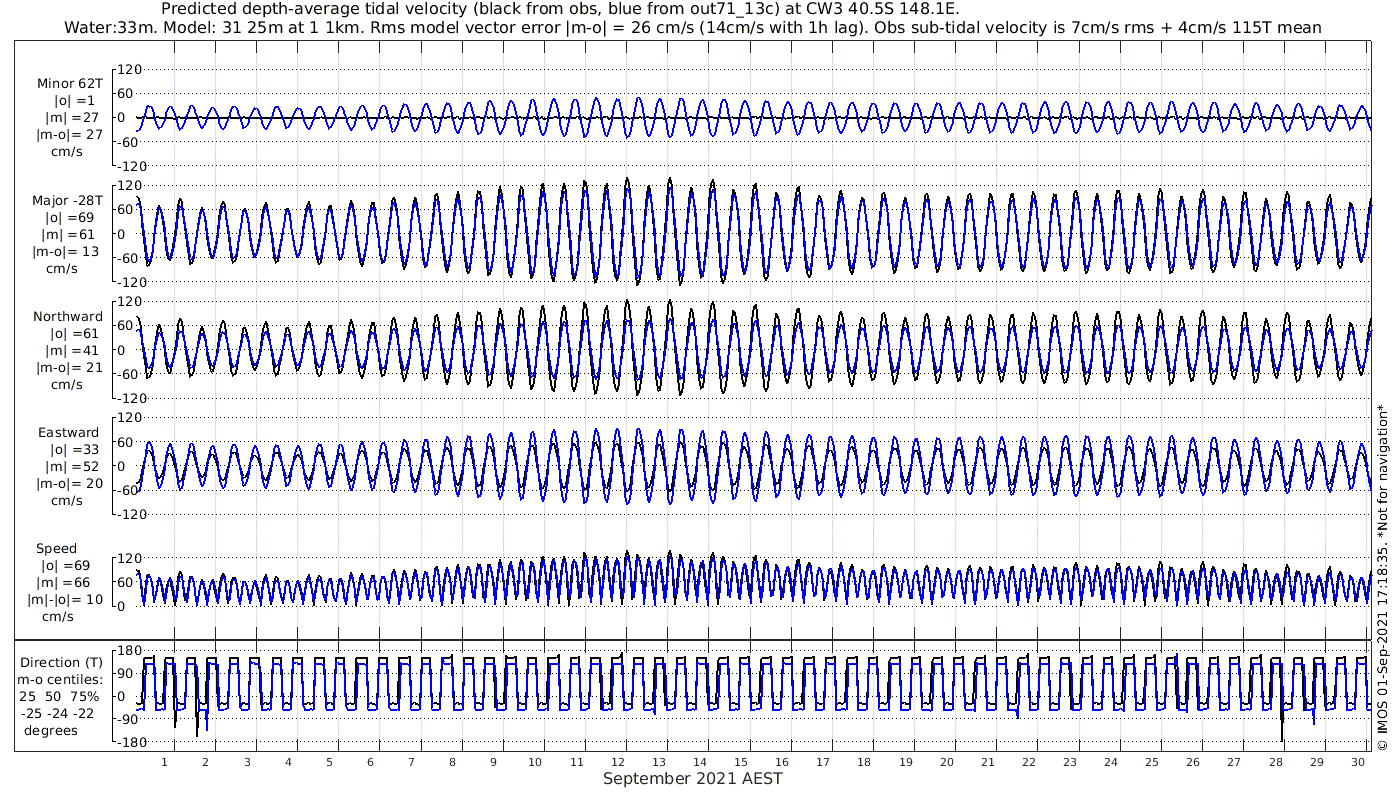Click '|m|-|o|= 10' under Speed
The height and width of the screenshot is (800, 1400).
tap(65, 600)
